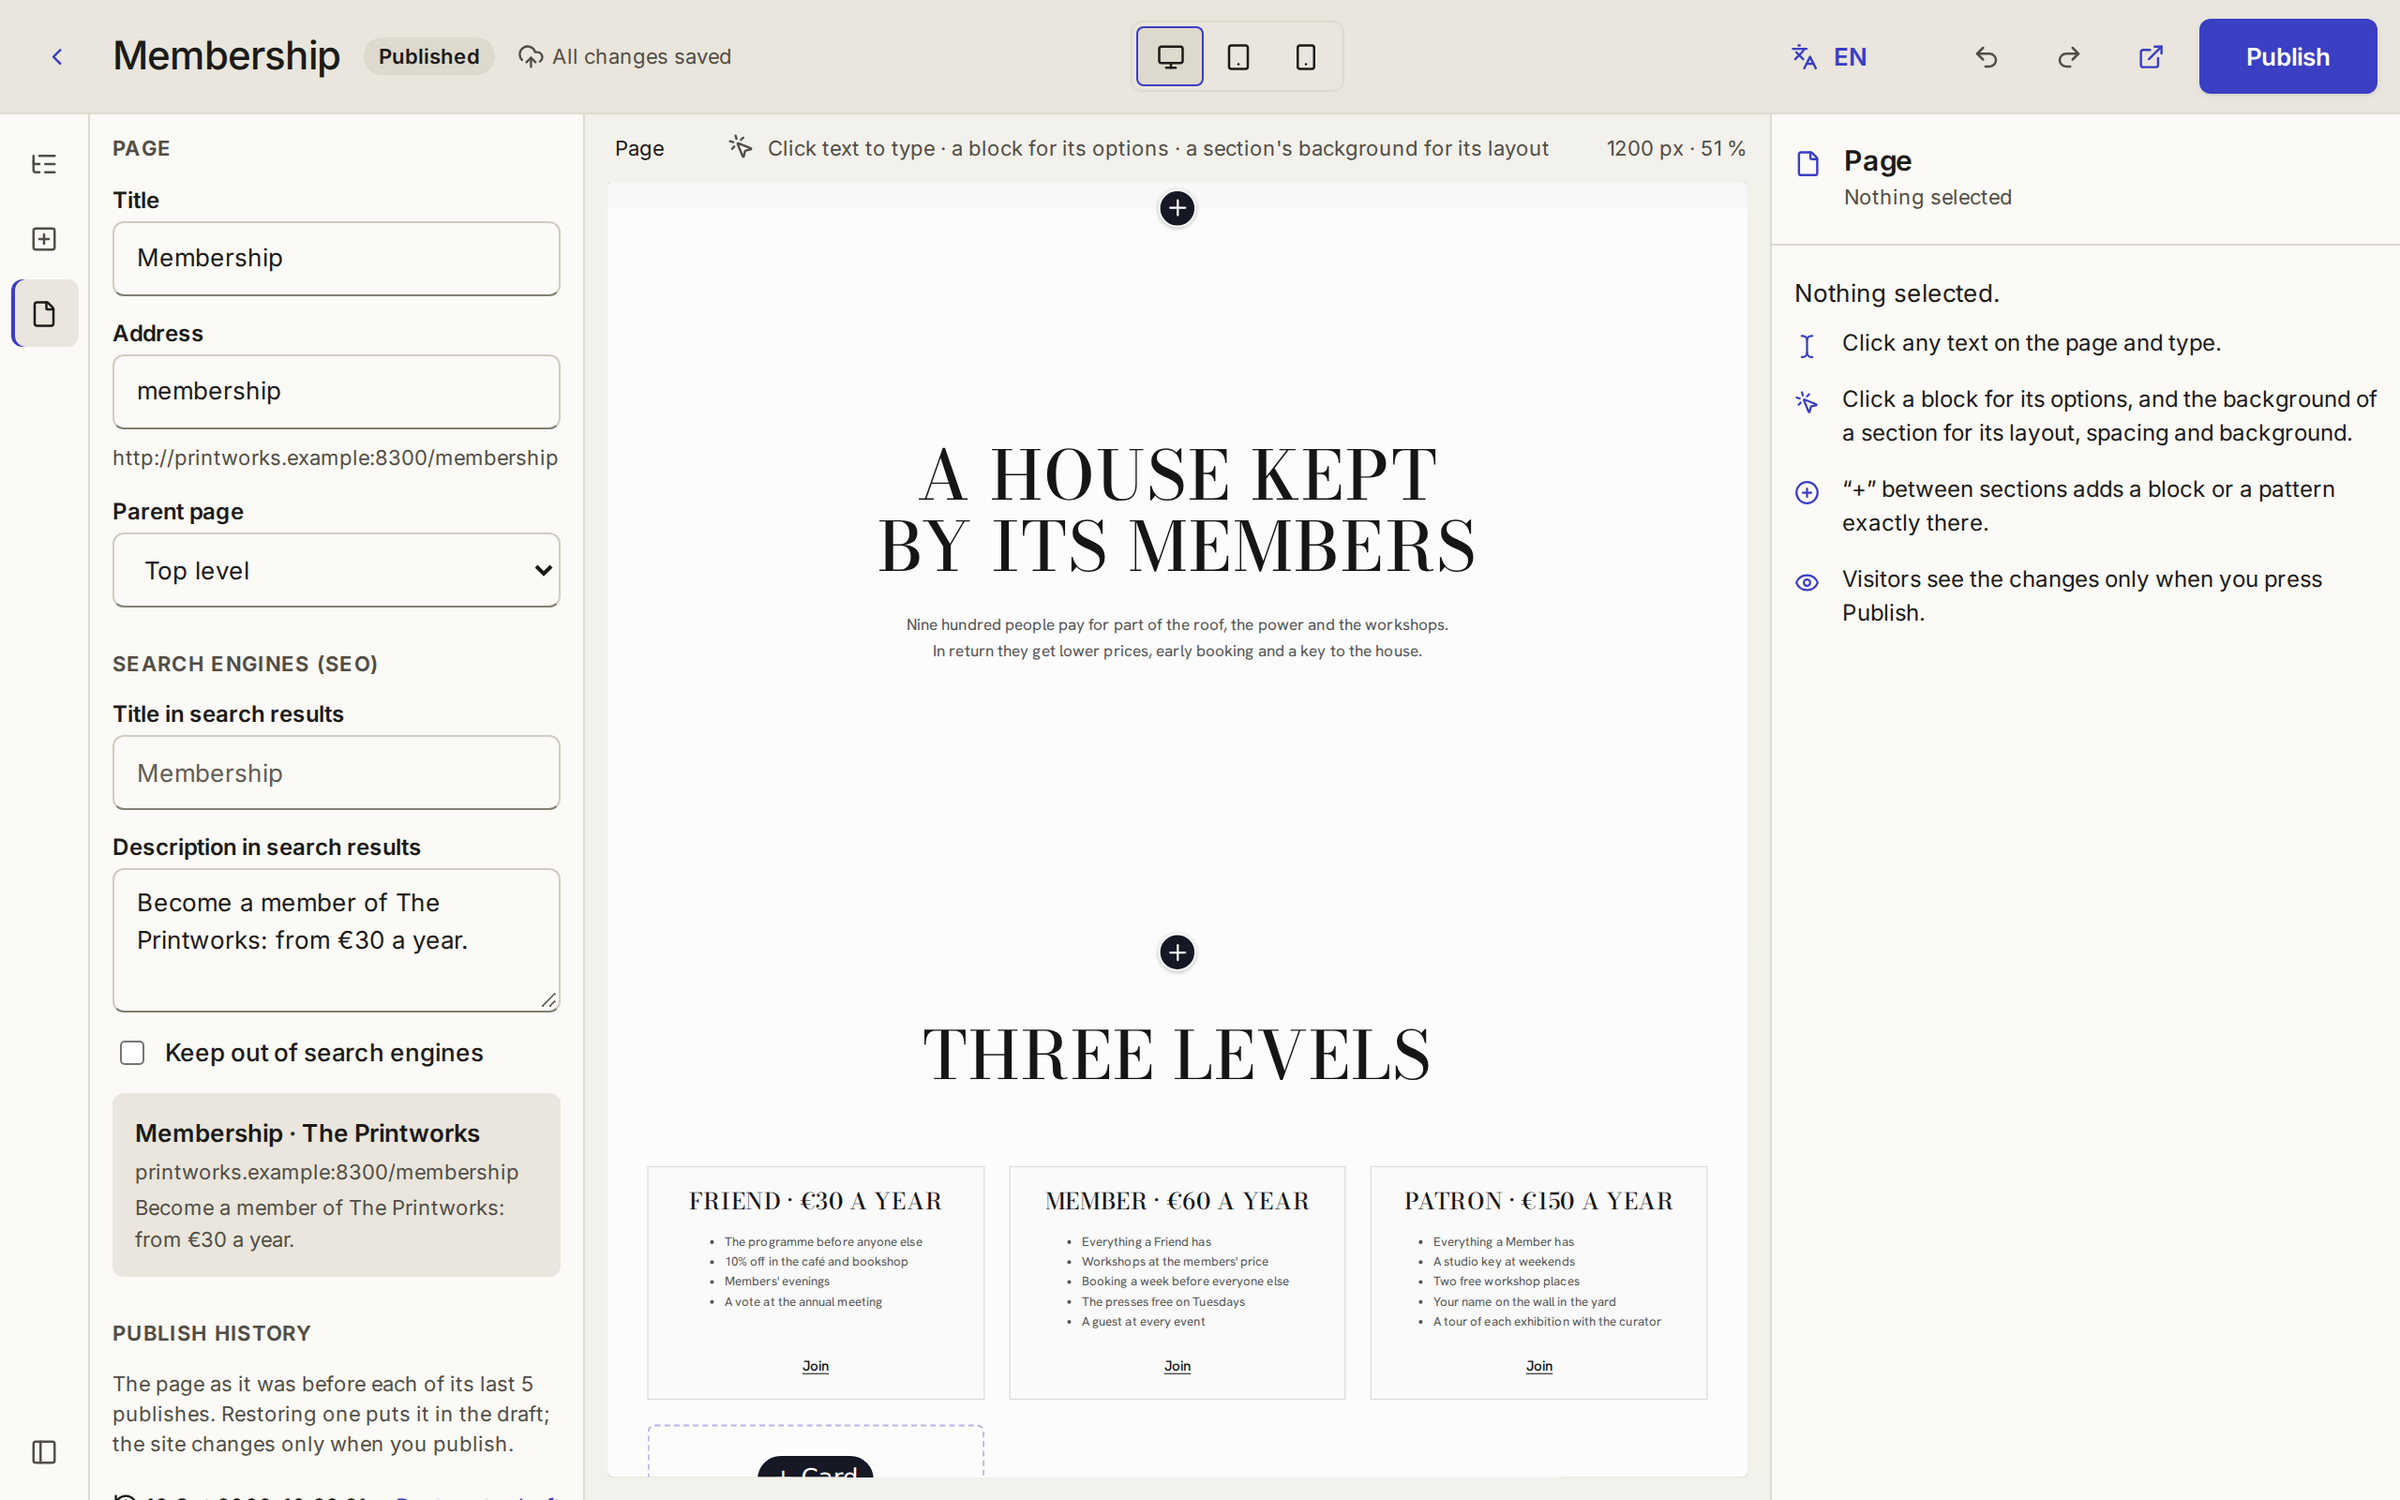Add a section above the hero with plus

tap(1177, 208)
